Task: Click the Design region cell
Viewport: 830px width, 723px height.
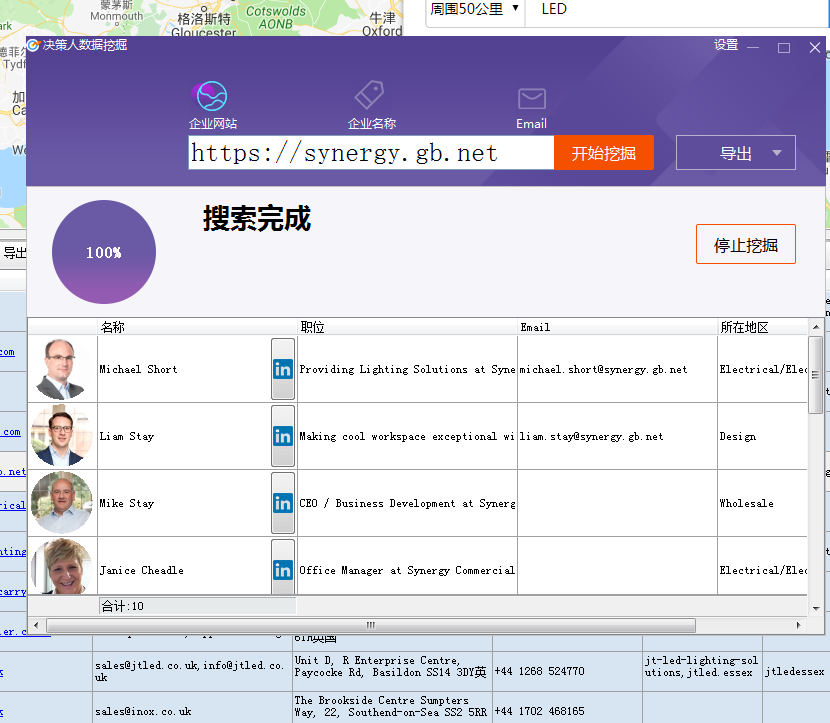Action: tap(762, 436)
